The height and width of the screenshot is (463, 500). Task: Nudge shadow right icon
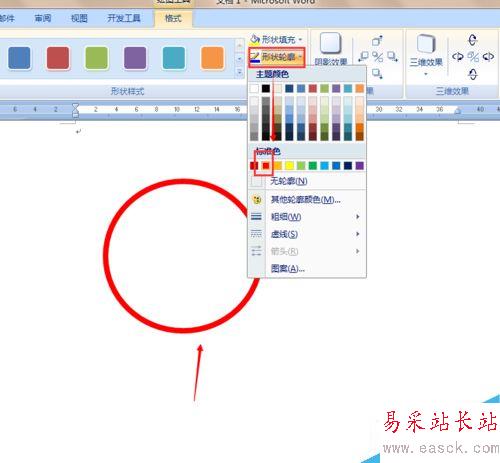(392, 57)
